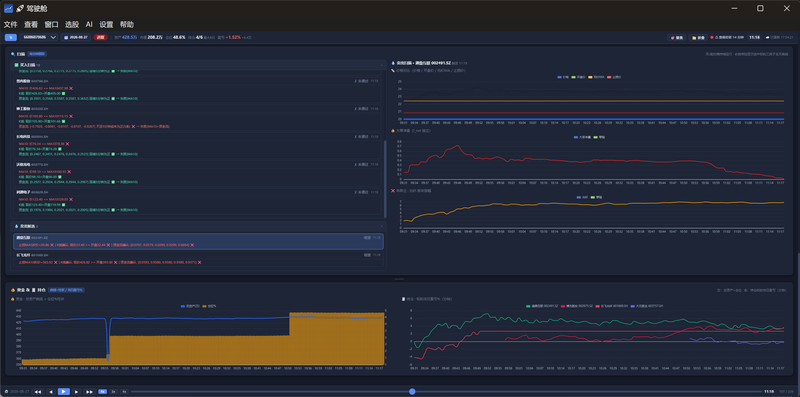This screenshot has width=800, height=397.
Task: Click the fast-forward double-arrow playback icon
Action: 89,391
